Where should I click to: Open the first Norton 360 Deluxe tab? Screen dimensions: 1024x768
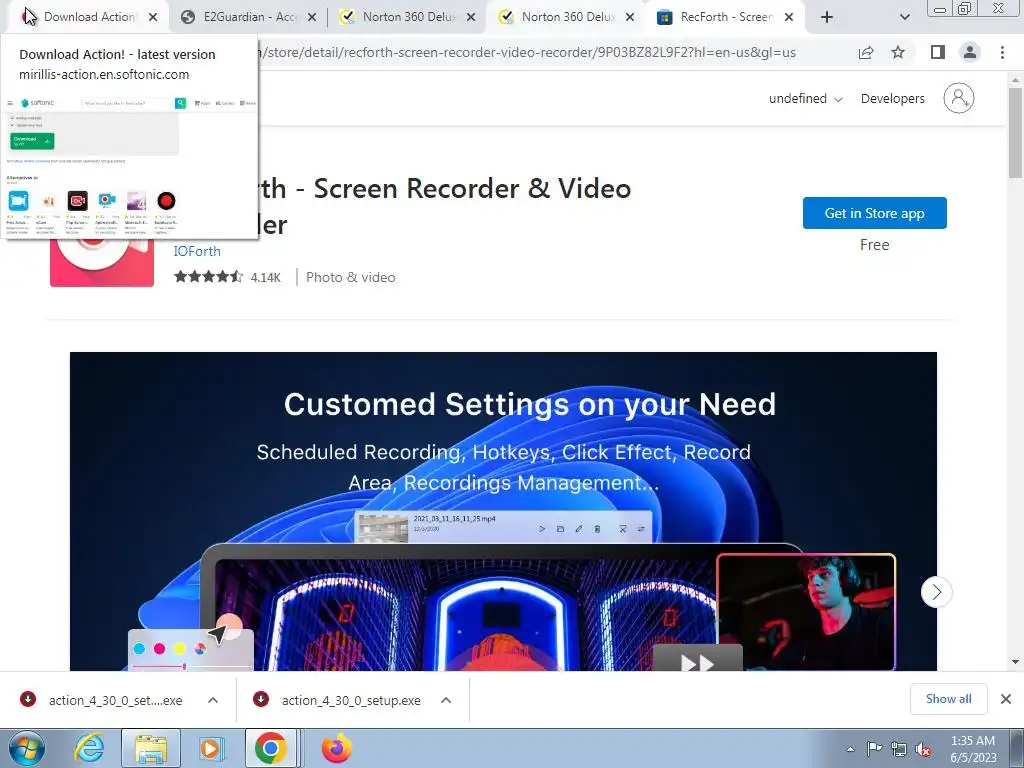(x=408, y=17)
